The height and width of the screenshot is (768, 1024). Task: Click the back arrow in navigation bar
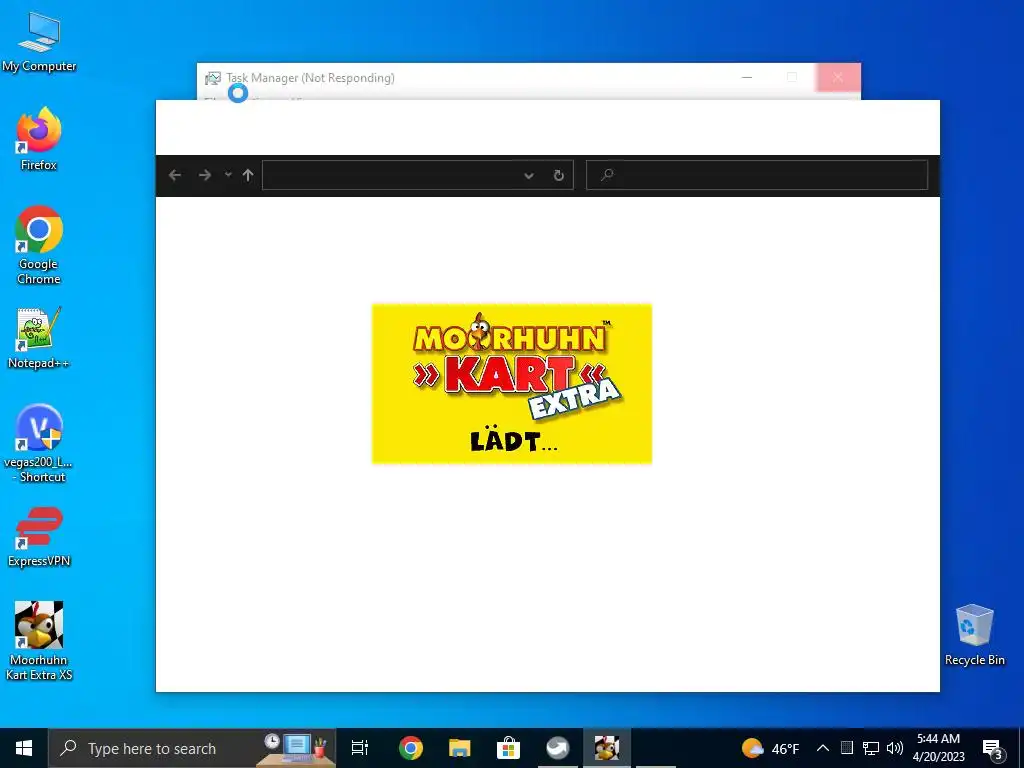click(x=174, y=175)
